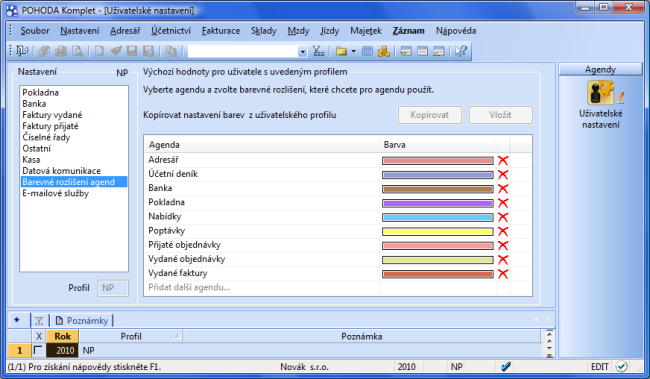The width and height of the screenshot is (650, 379).
Task: Click into the toolbar search text field
Action: (x=243, y=52)
